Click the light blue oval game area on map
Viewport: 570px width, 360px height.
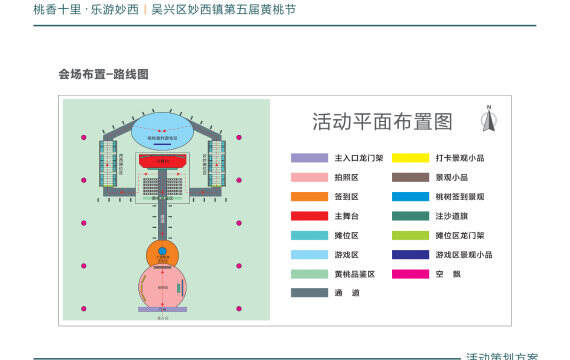(x=162, y=132)
